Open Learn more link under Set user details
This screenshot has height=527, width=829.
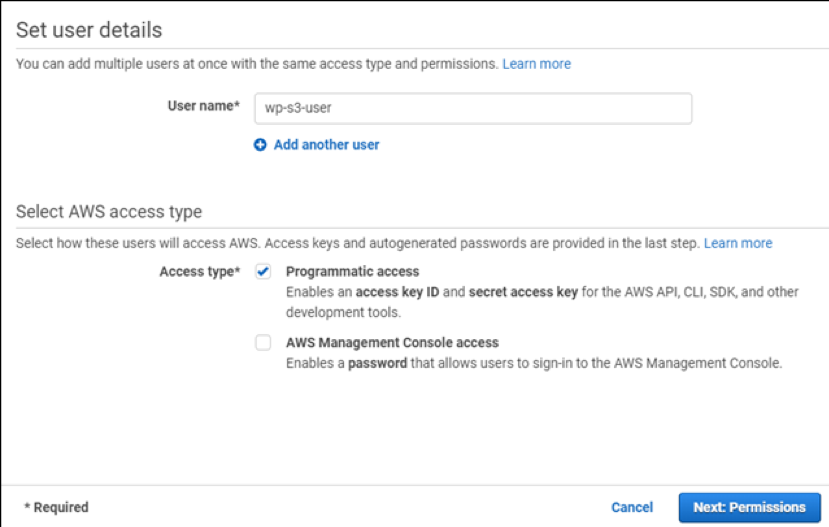point(536,64)
